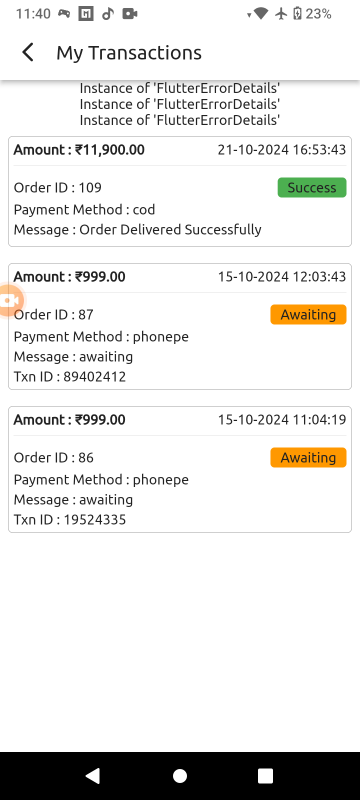360x800 pixels.
Task: Tap the airplane mode status icon
Action: (281, 14)
